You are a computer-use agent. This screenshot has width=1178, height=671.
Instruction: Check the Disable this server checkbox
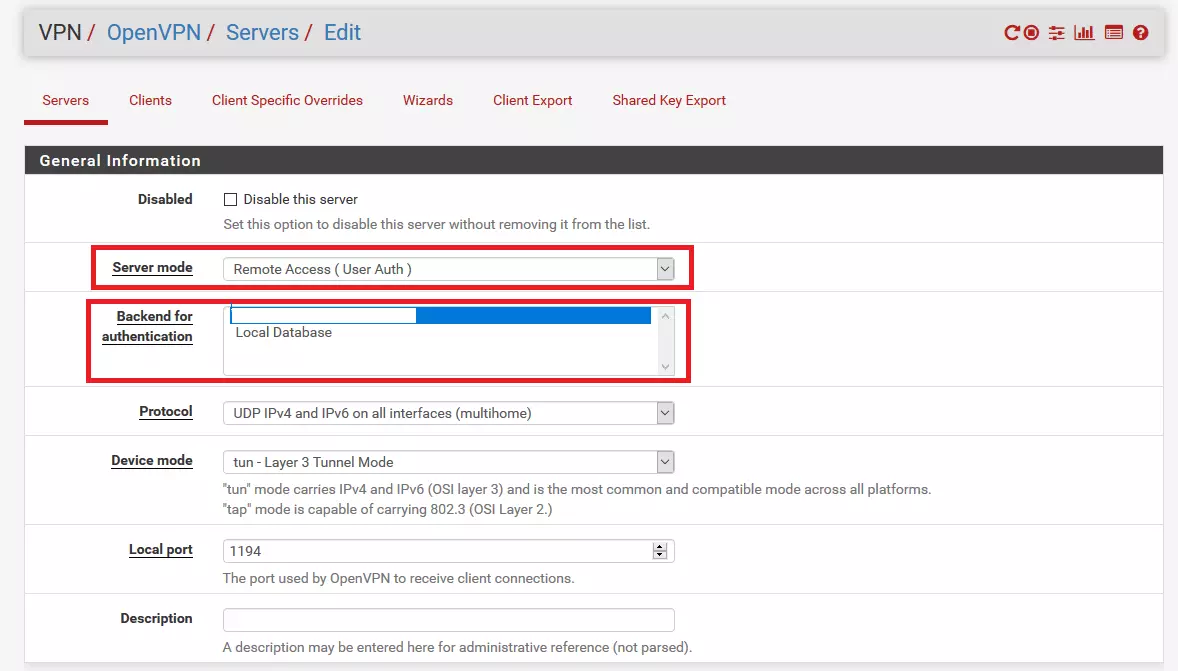230,199
